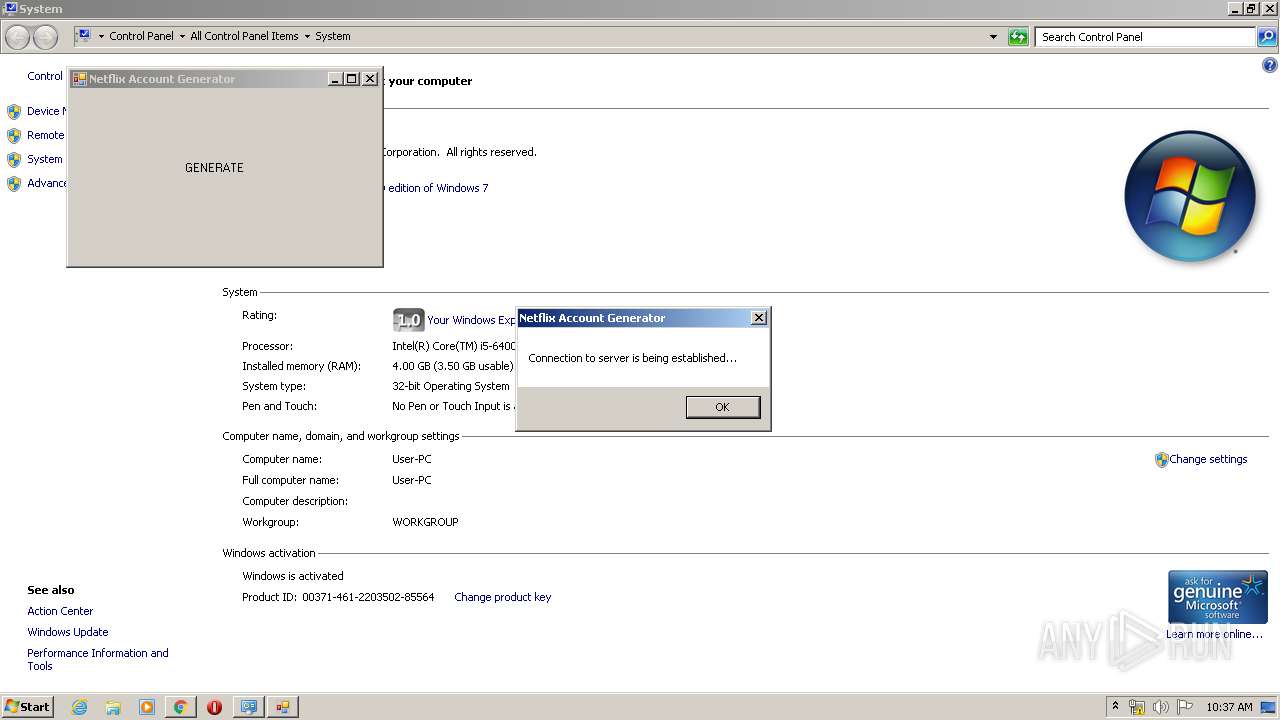Click the shield icon beside Remote settings
The image size is (1280, 720).
(14, 135)
